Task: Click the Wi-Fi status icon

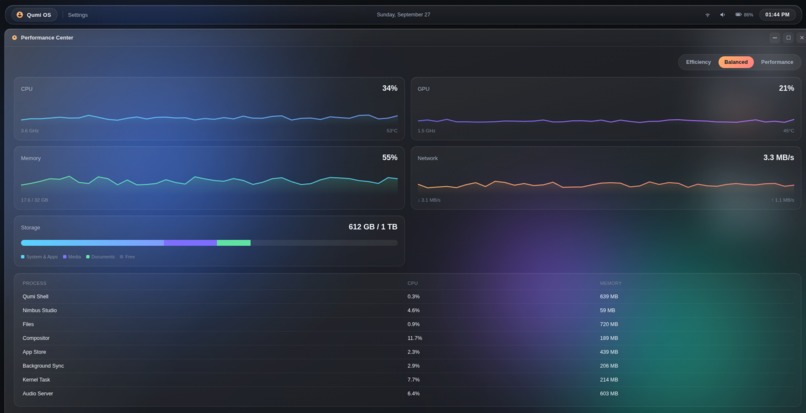Action: 707,15
